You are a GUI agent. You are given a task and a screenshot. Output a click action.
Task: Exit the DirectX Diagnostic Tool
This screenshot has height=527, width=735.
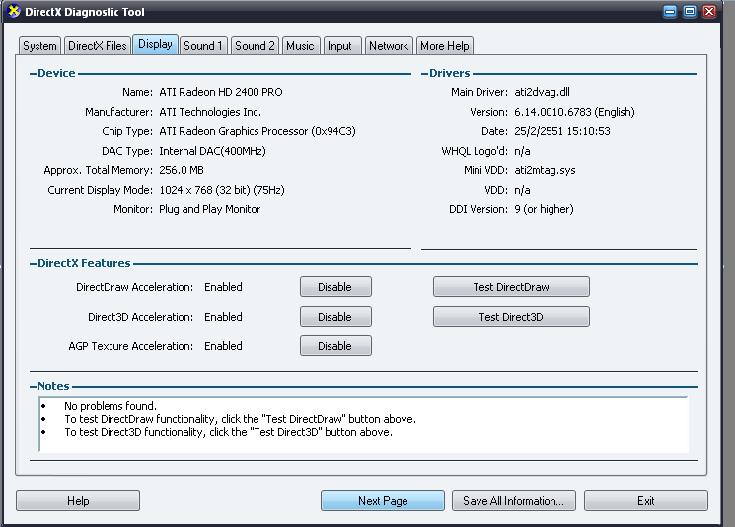(x=645, y=500)
